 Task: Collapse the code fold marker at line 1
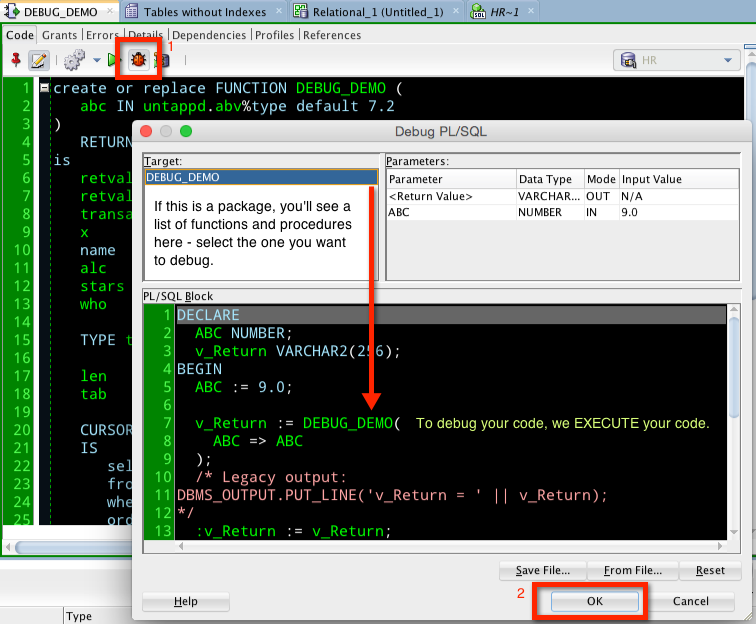click(x=44, y=88)
